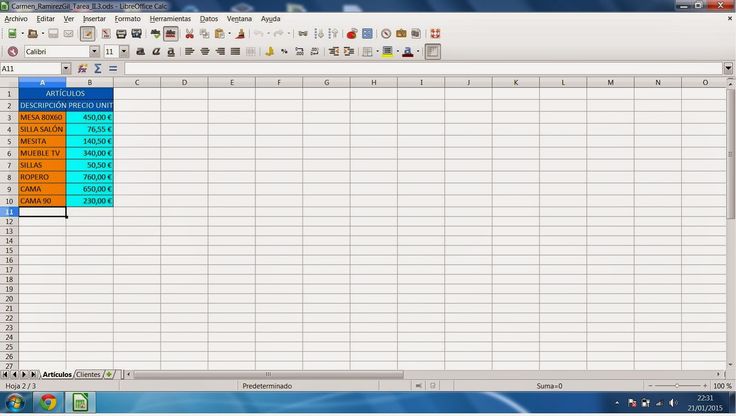Image resolution: width=736 pixels, height=416 pixels.
Task: Toggle grid lines for the sheet
Action: coord(432,52)
